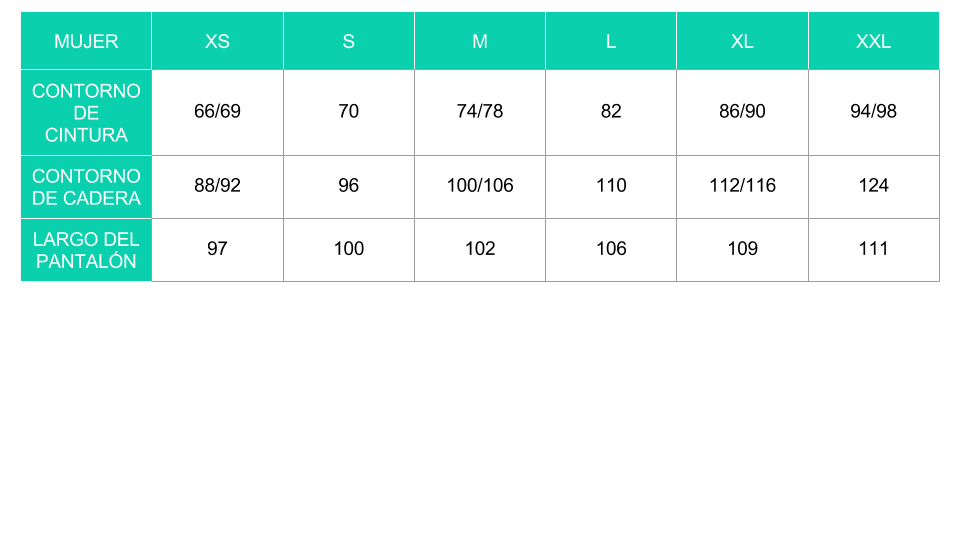Viewport: 960px width, 540px height.
Task: Click the 94/98 waist cell
Action: pyautogui.click(x=874, y=113)
